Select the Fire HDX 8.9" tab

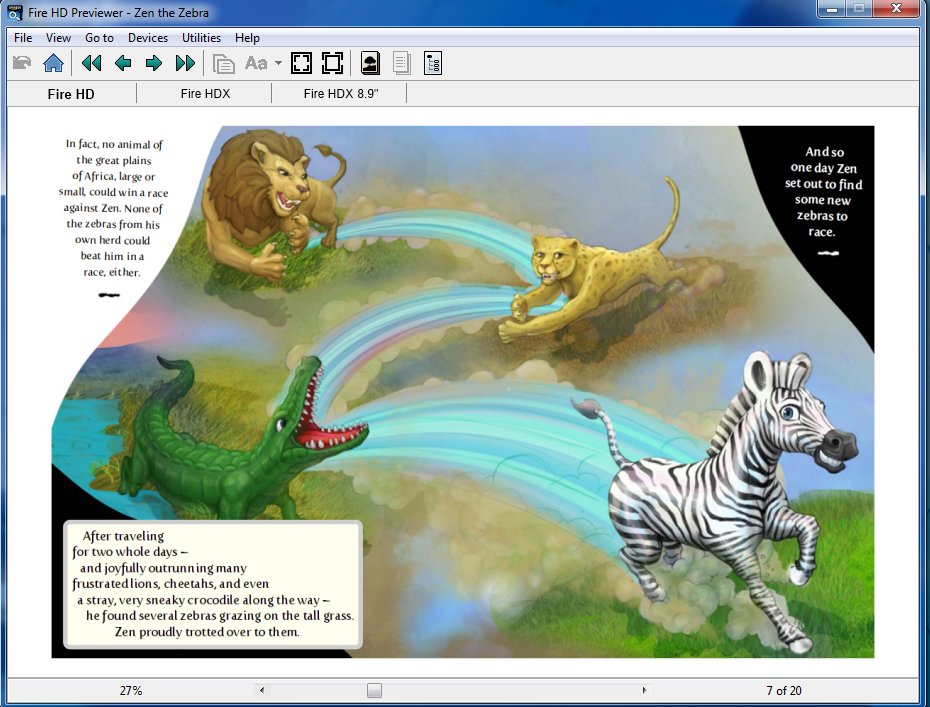click(x=340, y=94)
